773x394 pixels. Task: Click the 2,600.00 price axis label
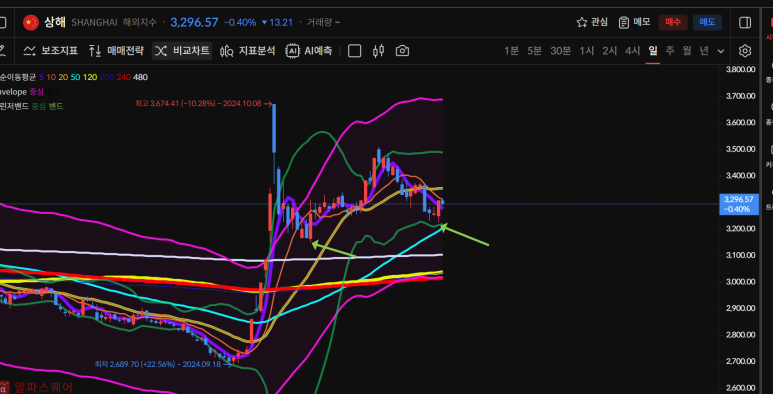(740, 388)
